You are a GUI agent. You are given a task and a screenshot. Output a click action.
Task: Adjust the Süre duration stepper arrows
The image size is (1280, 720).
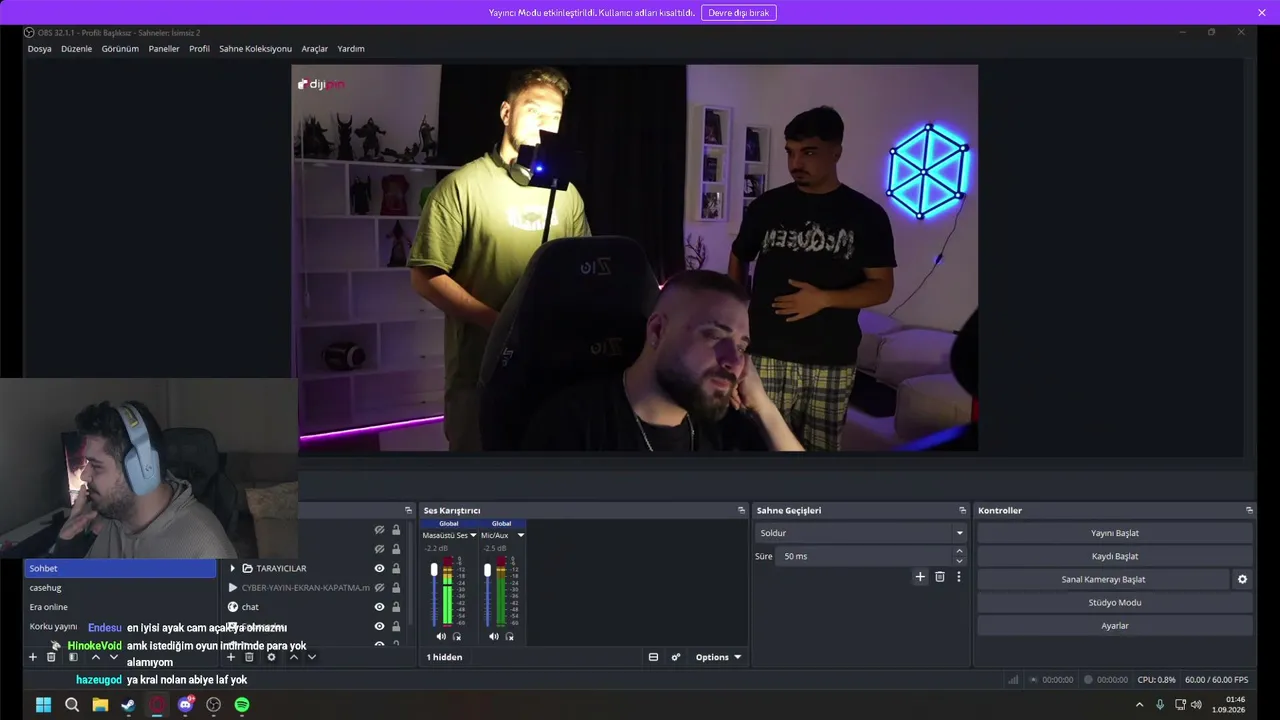(x=960, y=556)
